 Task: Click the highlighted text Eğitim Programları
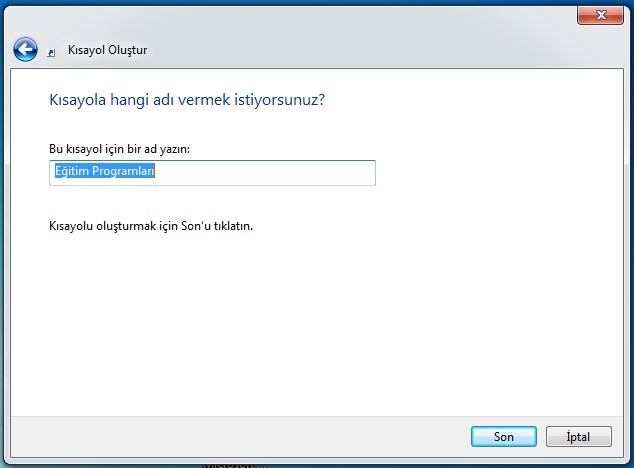coord(104,172)
